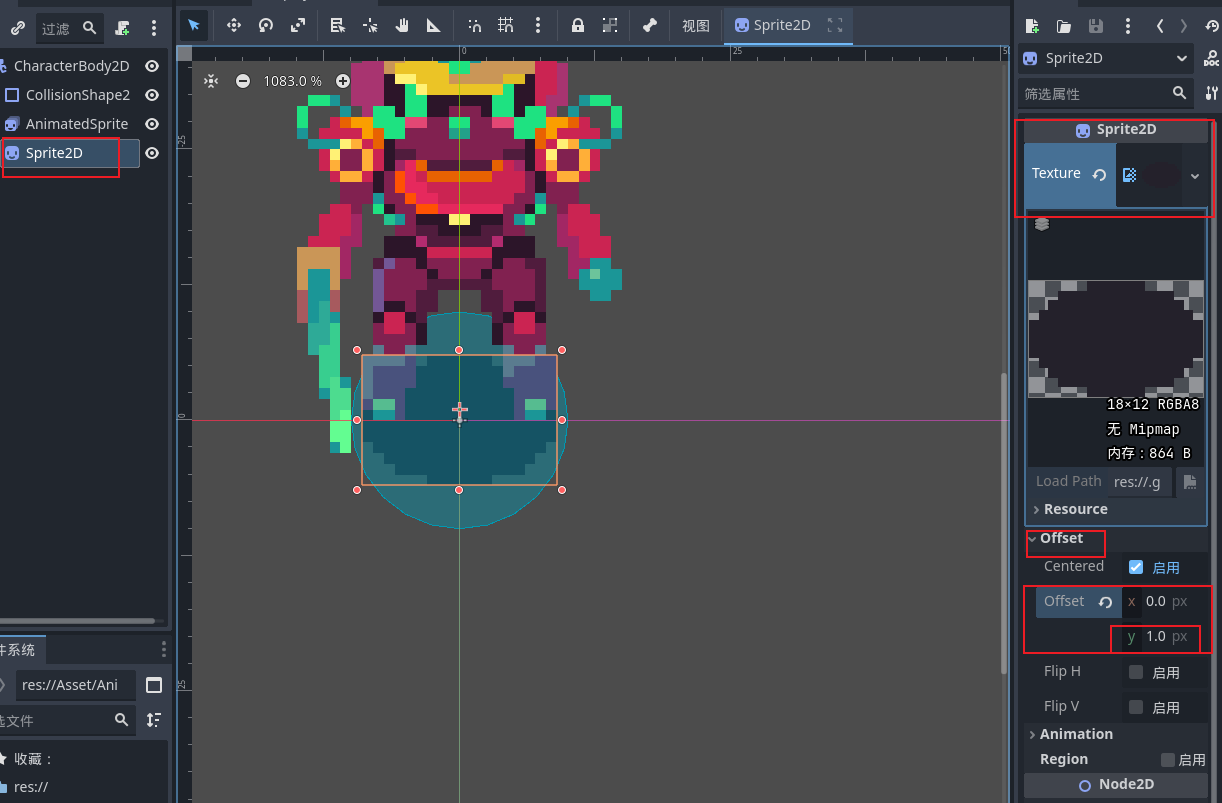
Task: Select the CharacterBody2D node
Action: point(71,66)
